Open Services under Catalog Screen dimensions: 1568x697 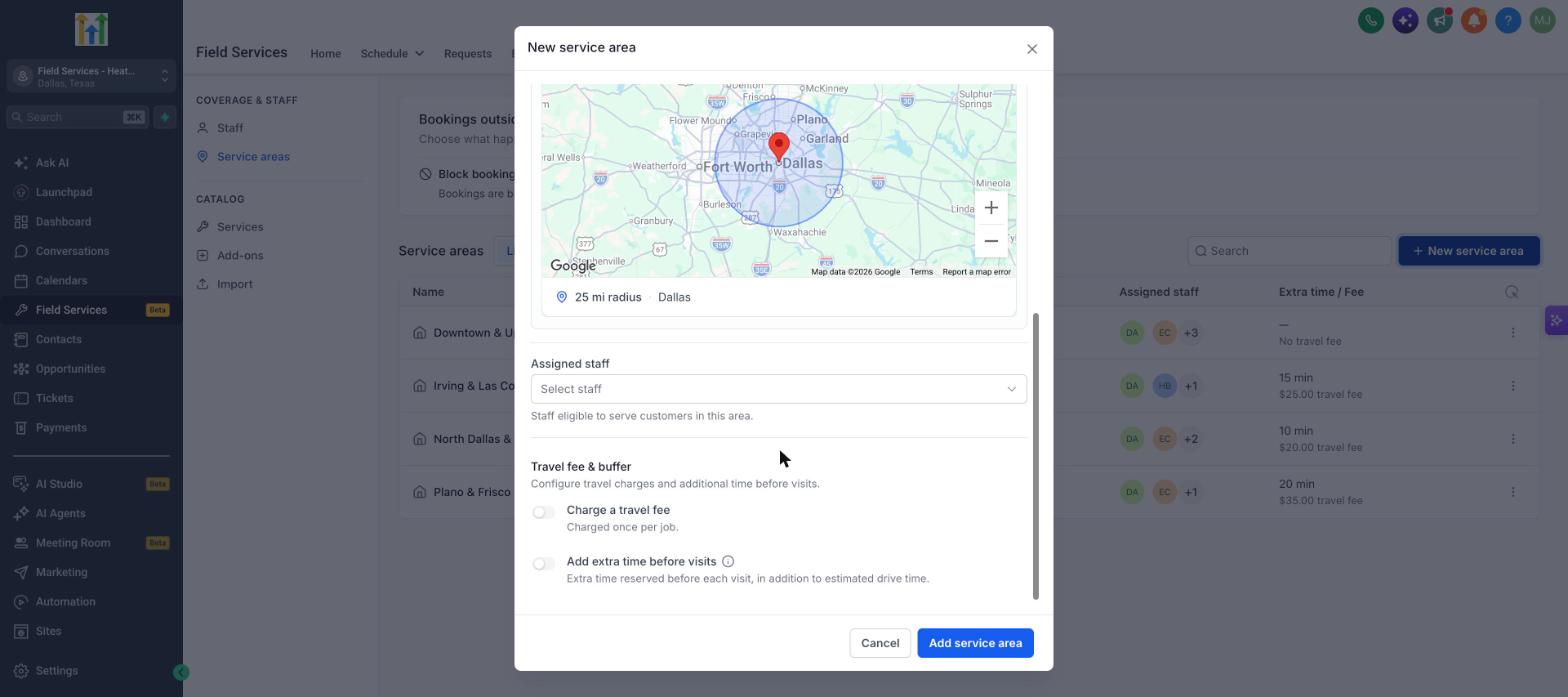240,227
